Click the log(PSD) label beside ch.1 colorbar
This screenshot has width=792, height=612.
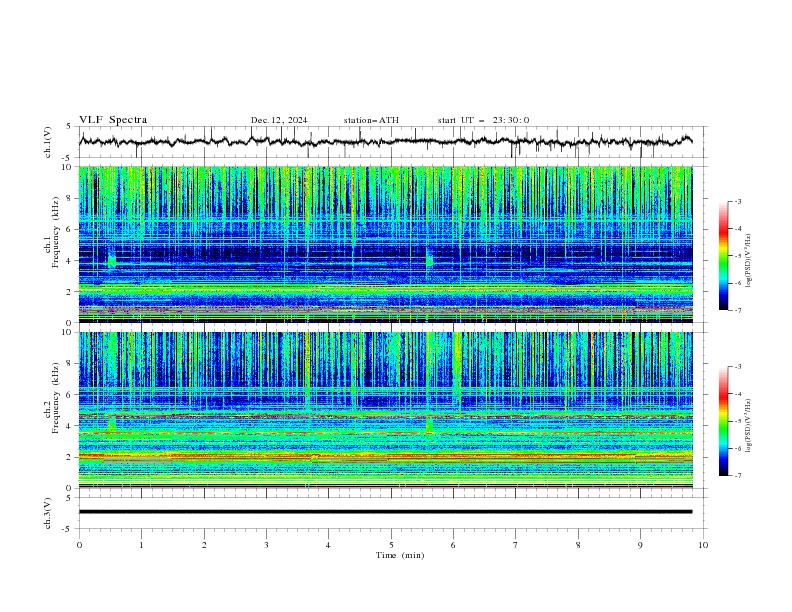pos(748,261)
